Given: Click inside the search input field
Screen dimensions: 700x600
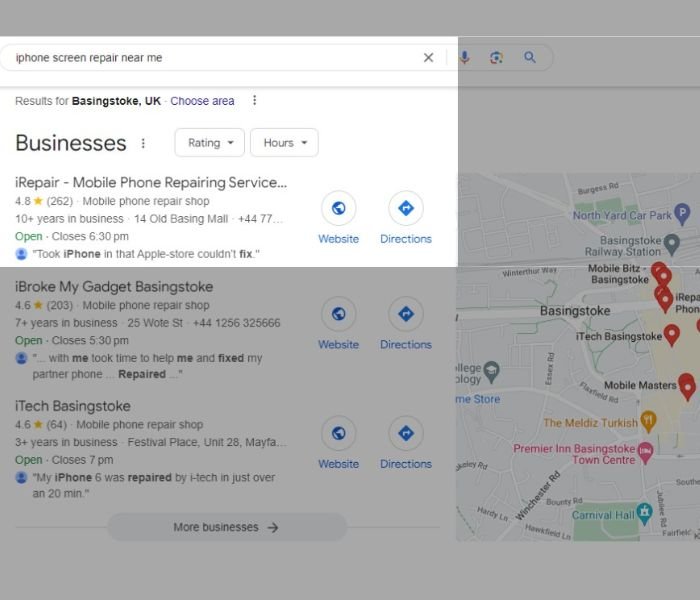Looking at the screenshot, I should pyautogui.click(x=200, y=58).
